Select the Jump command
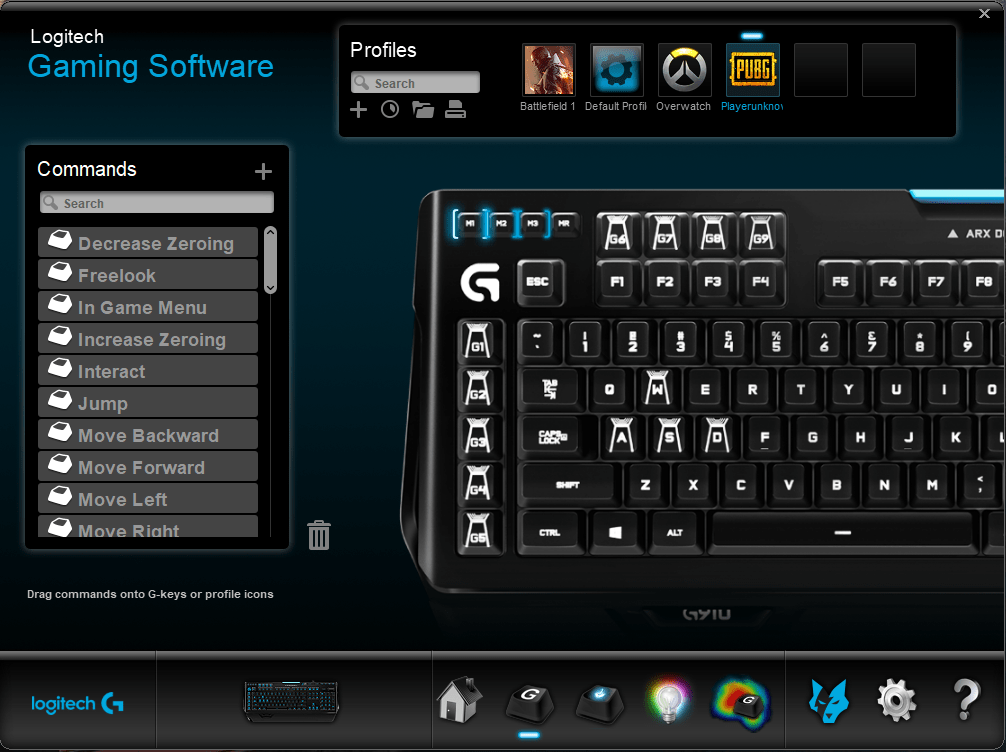The width and height of the screenshot is (1006, 752). pos(148,403)
